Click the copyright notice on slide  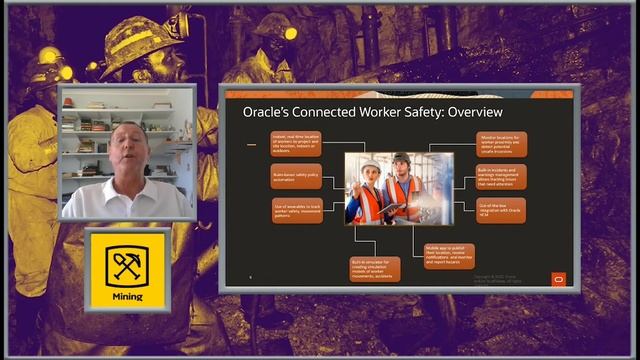coord(498,279)
